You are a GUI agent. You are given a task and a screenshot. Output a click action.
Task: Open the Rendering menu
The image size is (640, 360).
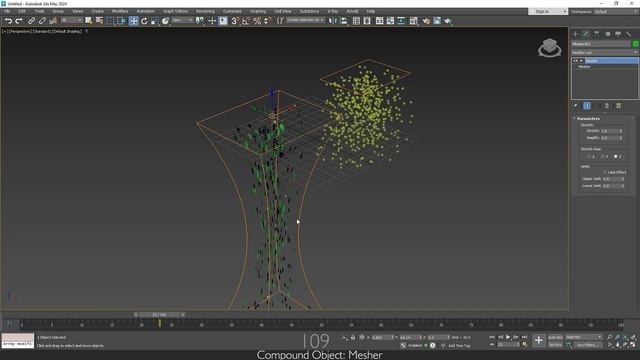(x=205, y=11)
